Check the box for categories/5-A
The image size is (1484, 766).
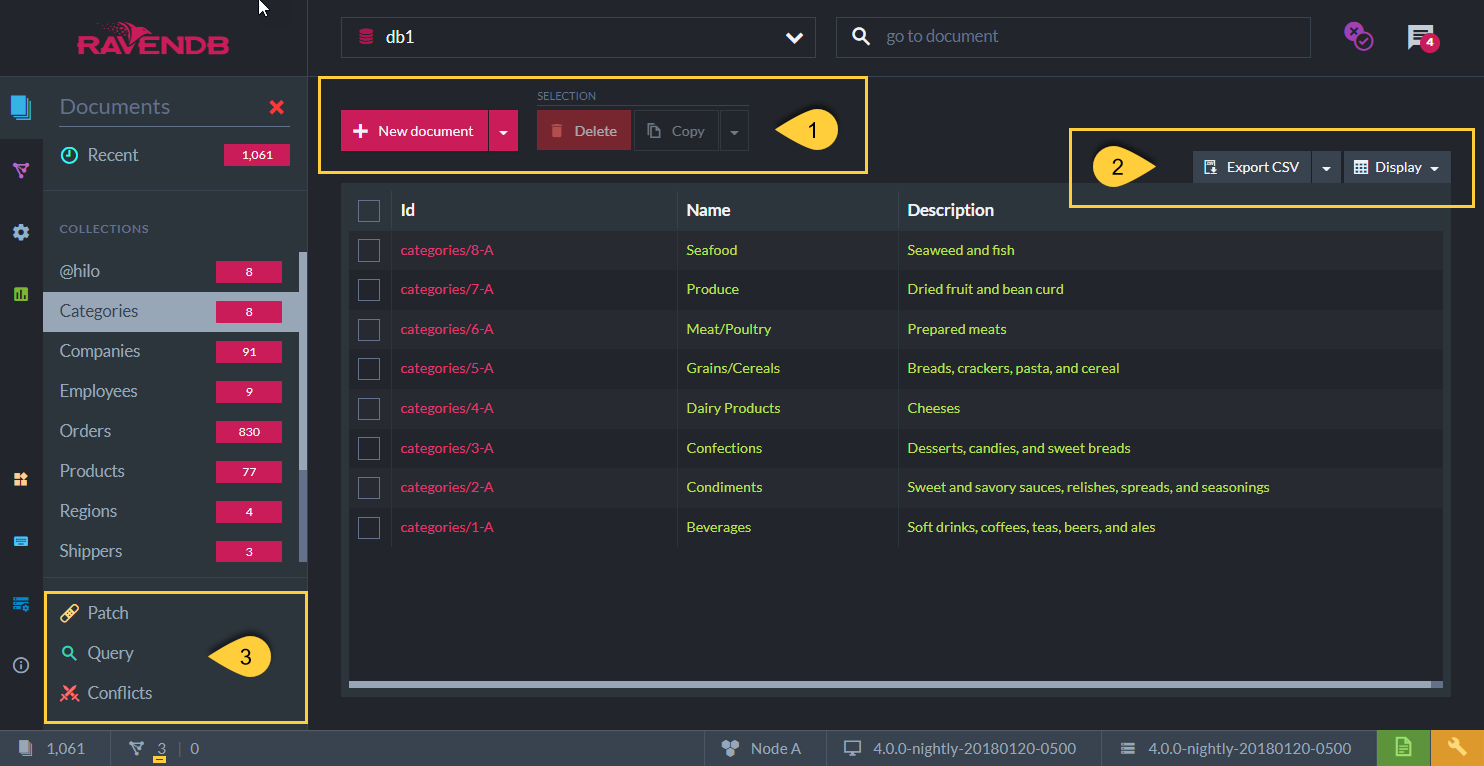tap(369, 369)
